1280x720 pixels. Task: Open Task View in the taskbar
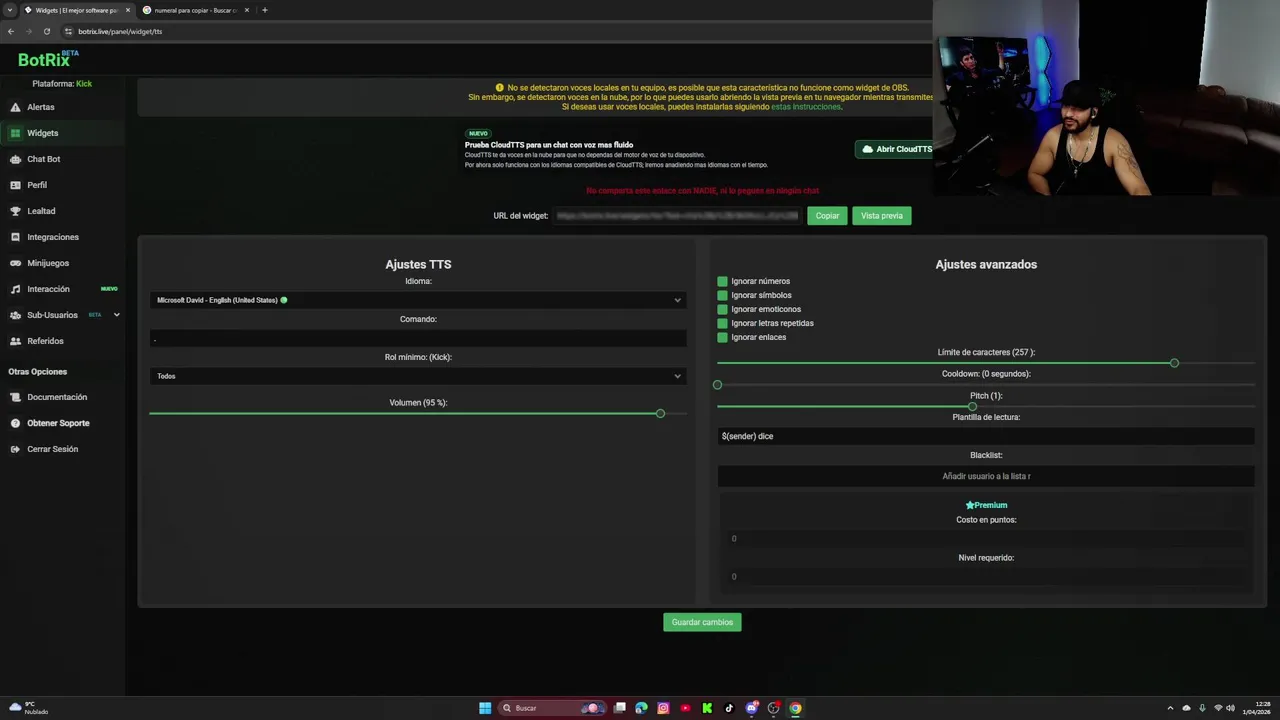[x=620, y=708]
